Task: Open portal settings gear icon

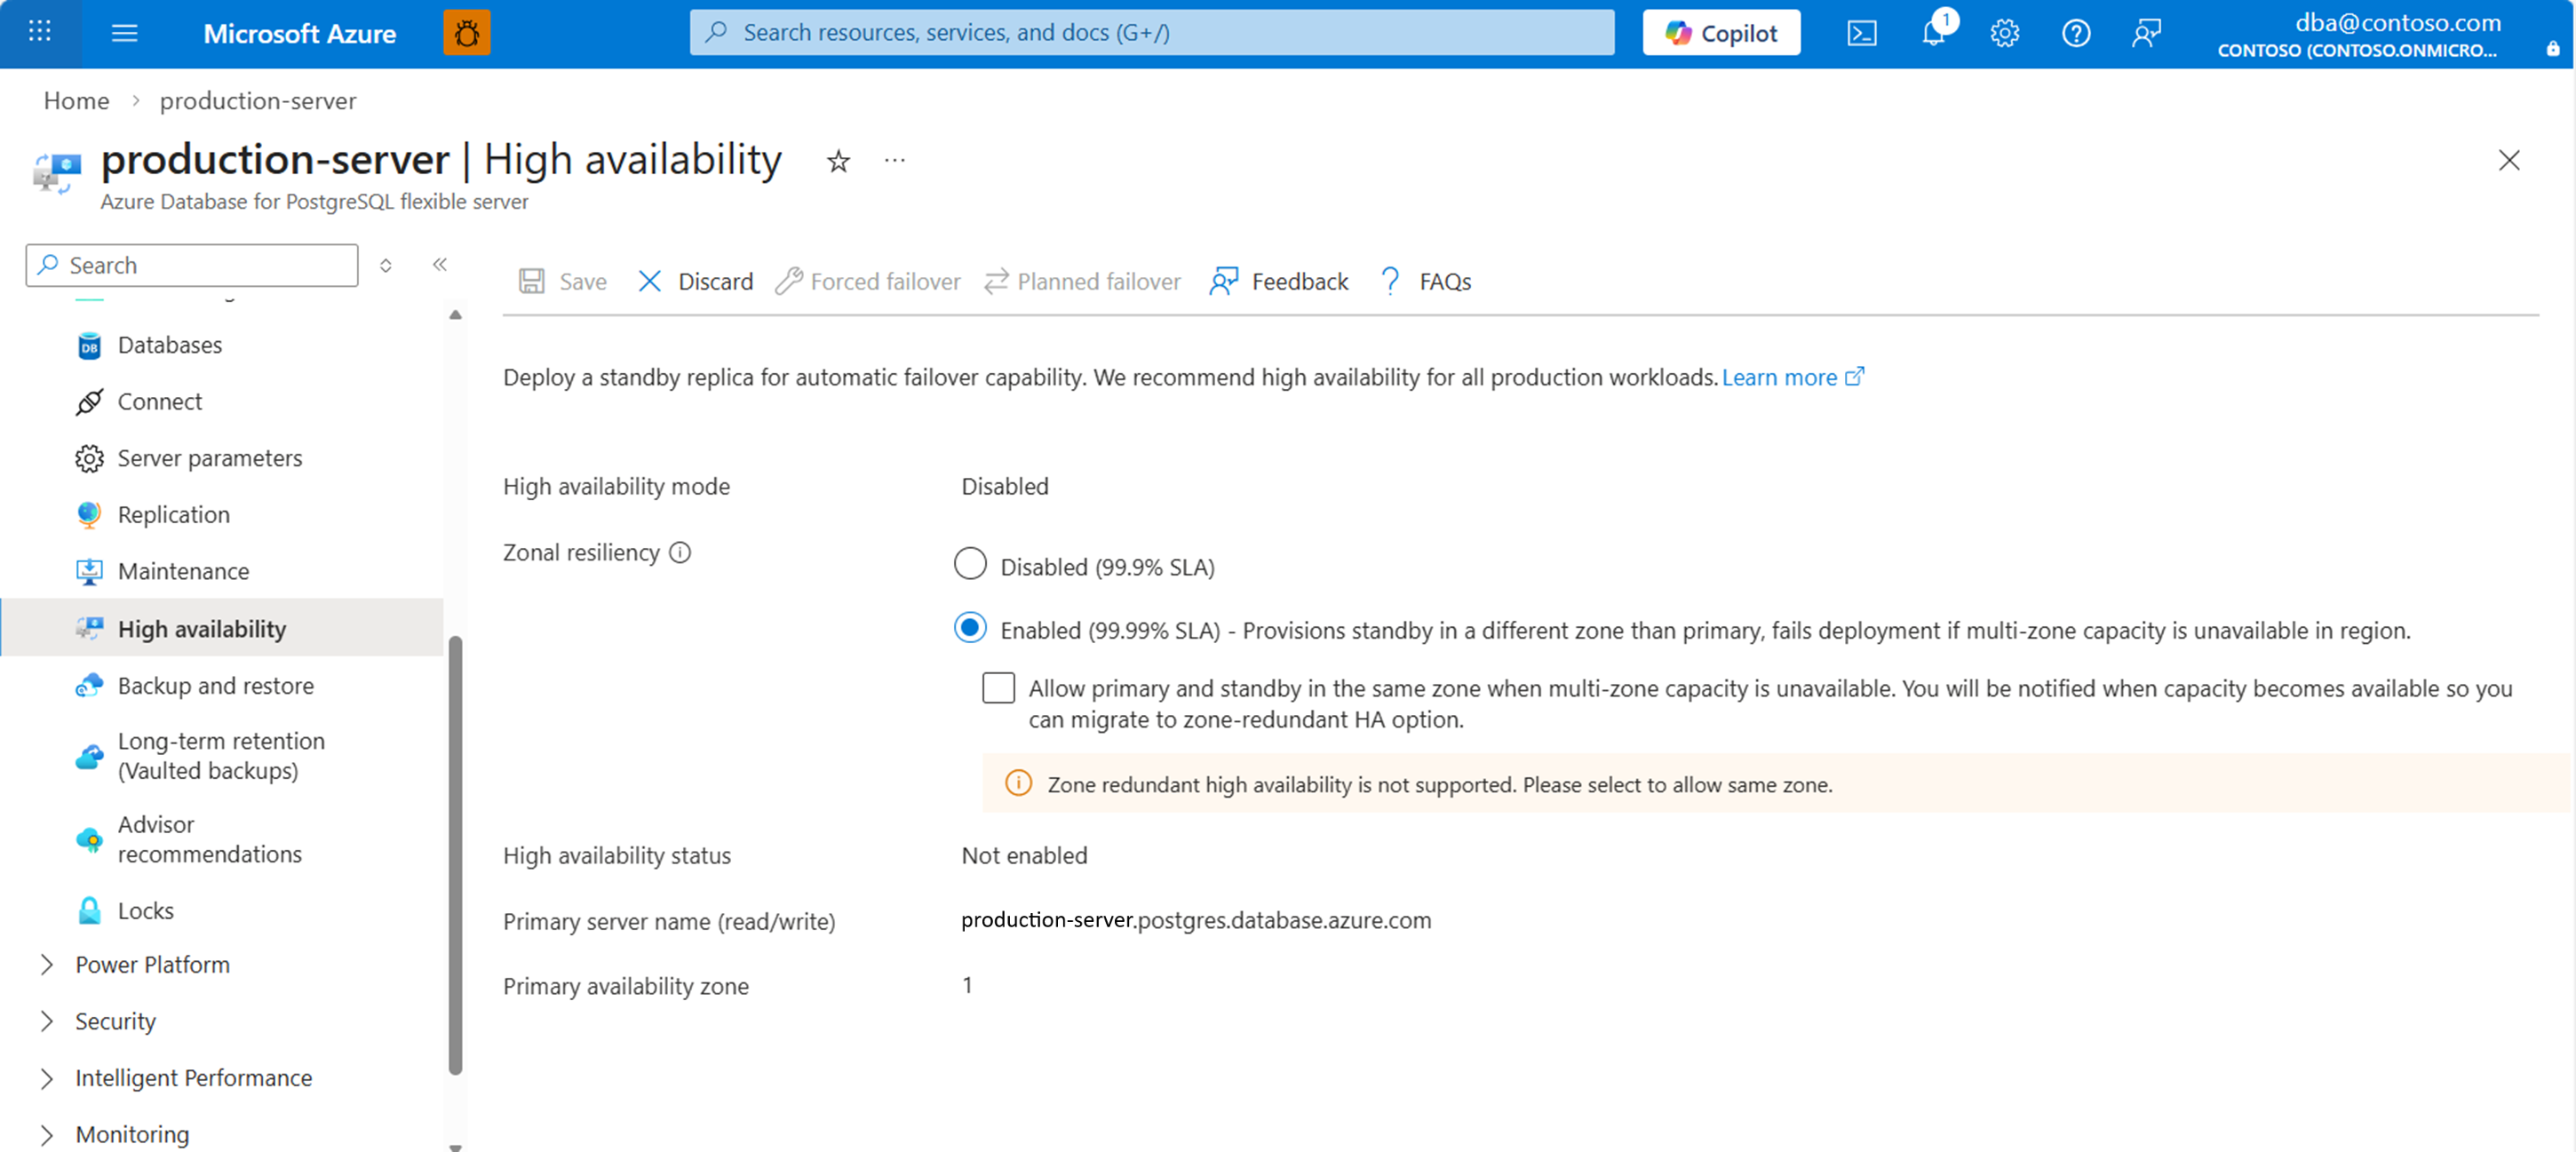Action: [2004, 33]
